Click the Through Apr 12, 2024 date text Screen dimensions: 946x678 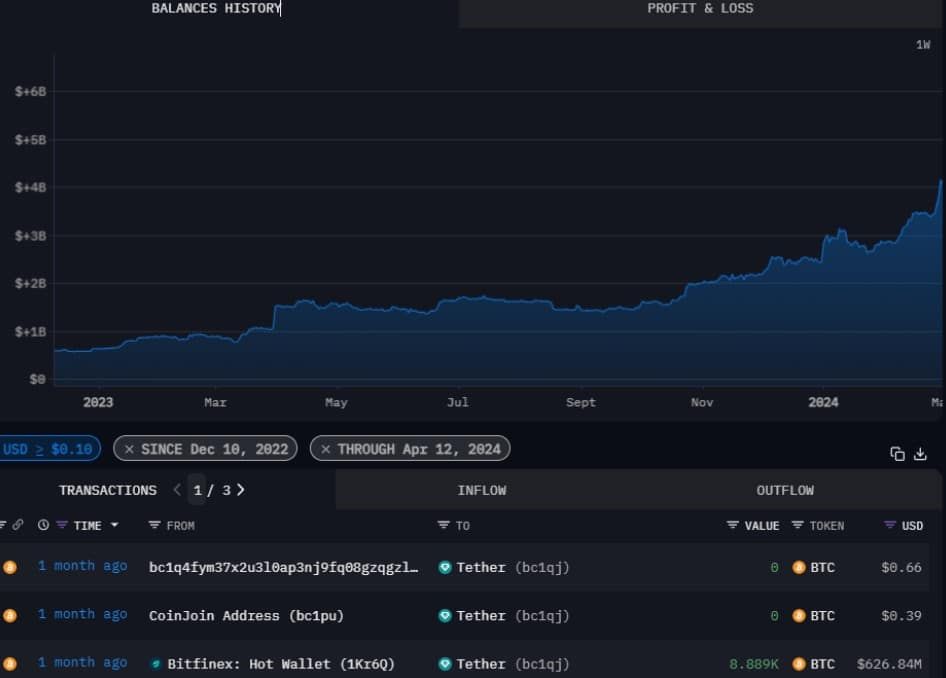(x=419, y=449)
